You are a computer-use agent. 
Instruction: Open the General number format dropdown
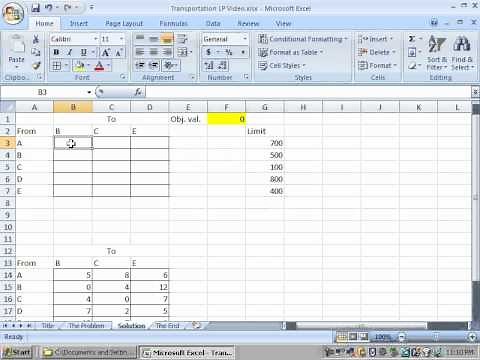[245, 39]
